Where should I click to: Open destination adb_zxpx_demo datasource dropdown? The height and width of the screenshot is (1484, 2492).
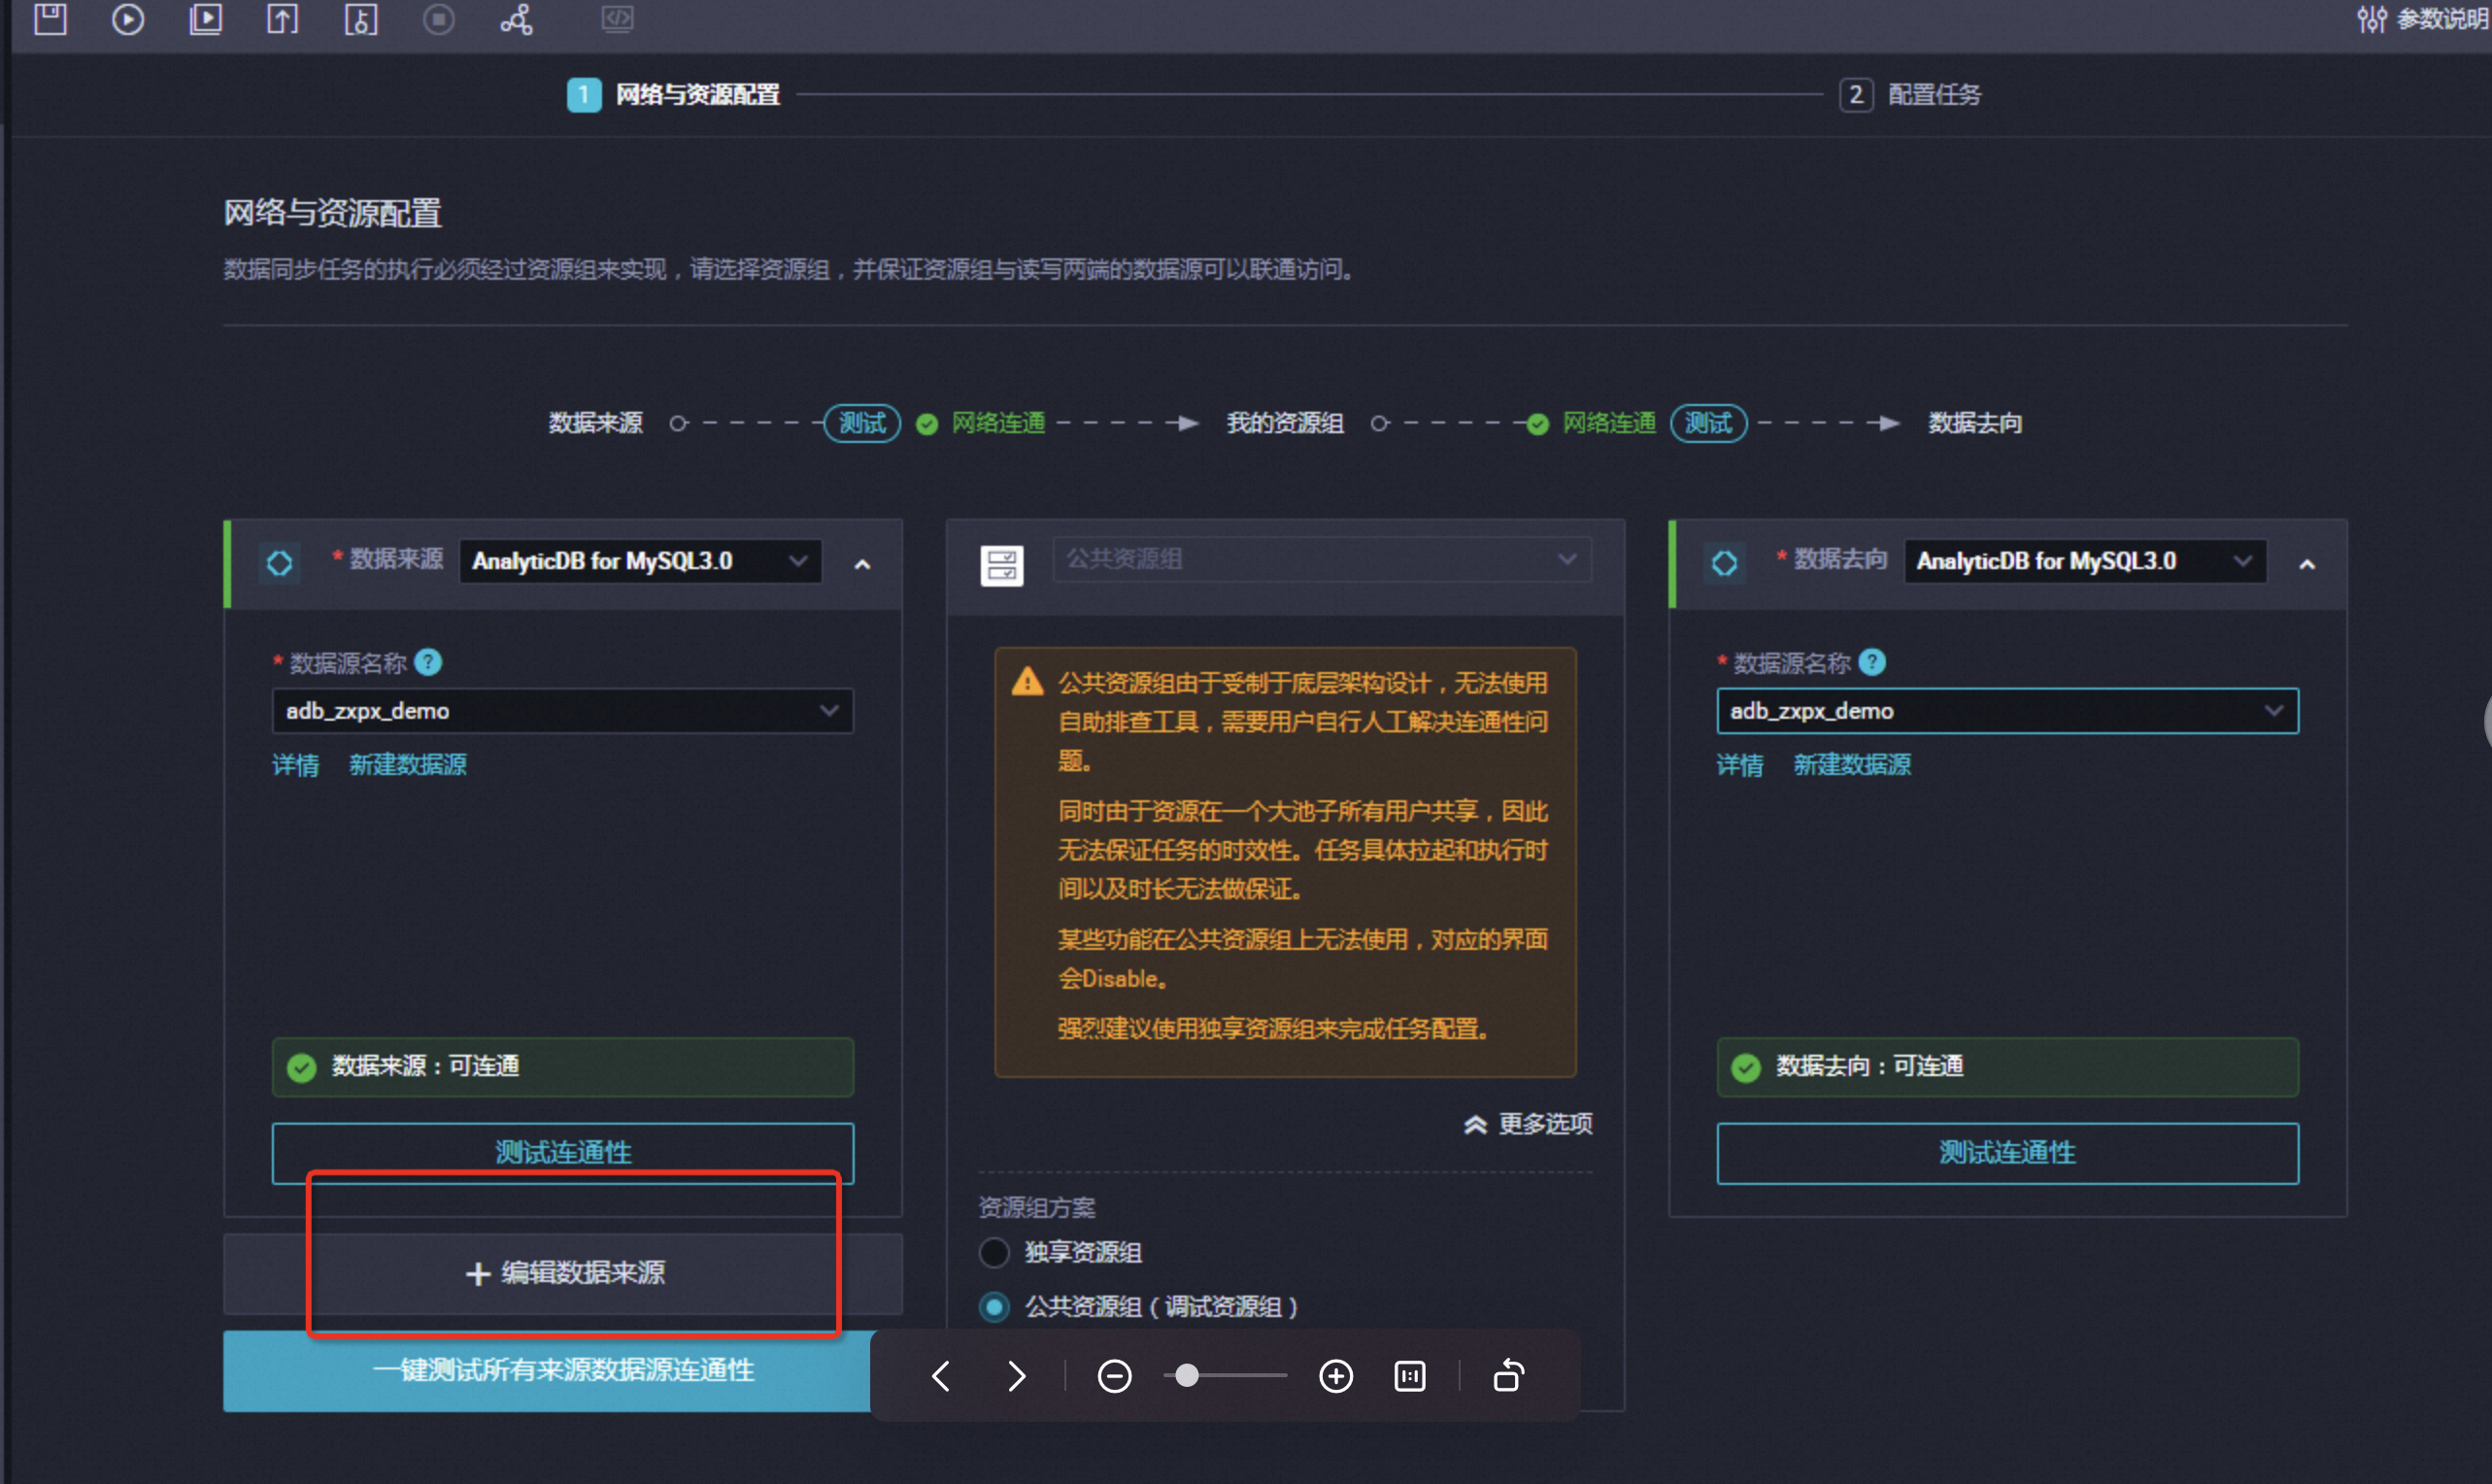[2008, 711]
